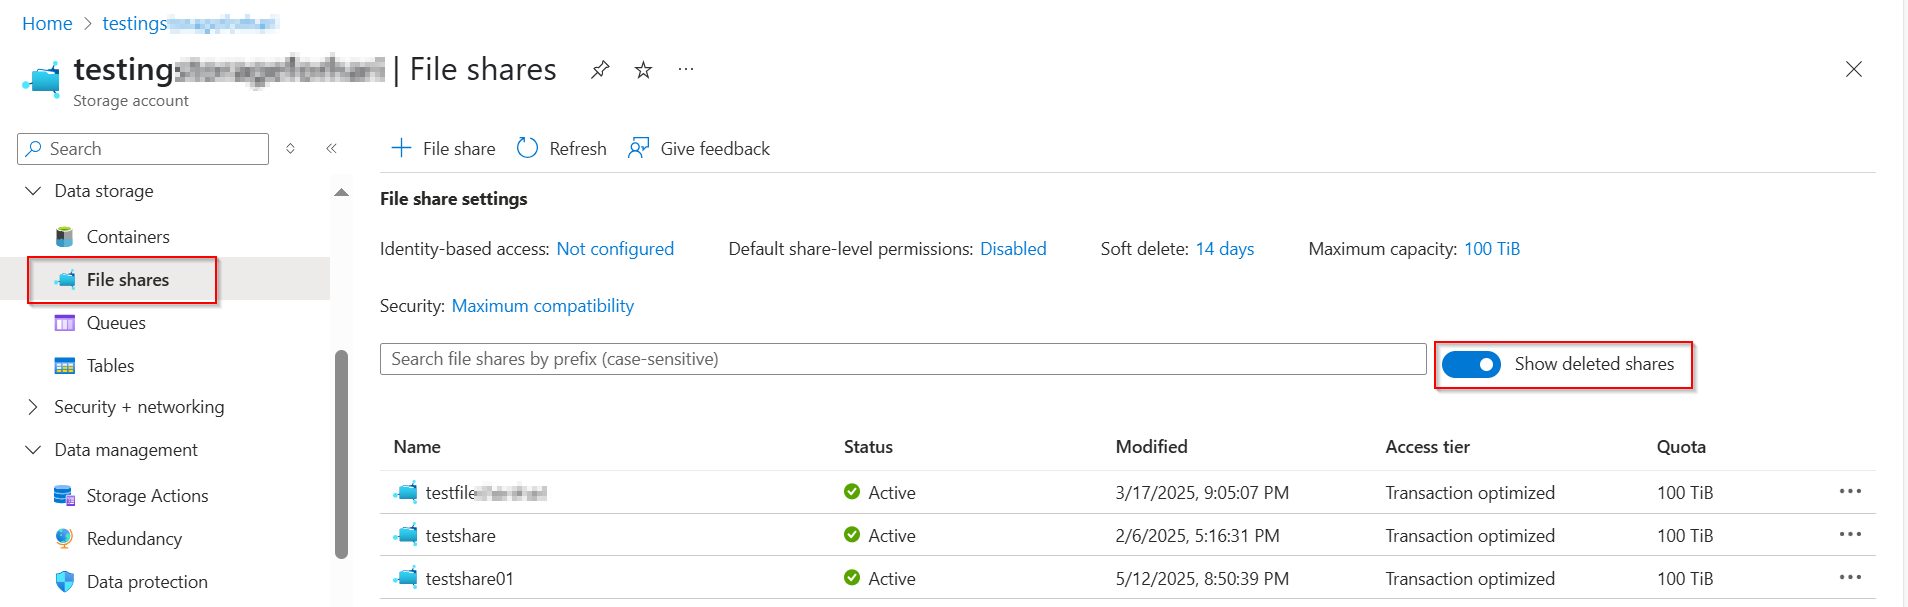Viewport: 1908px width, 607px height.
Task: Click the storage account icon in header
Action: click(42, 79)
